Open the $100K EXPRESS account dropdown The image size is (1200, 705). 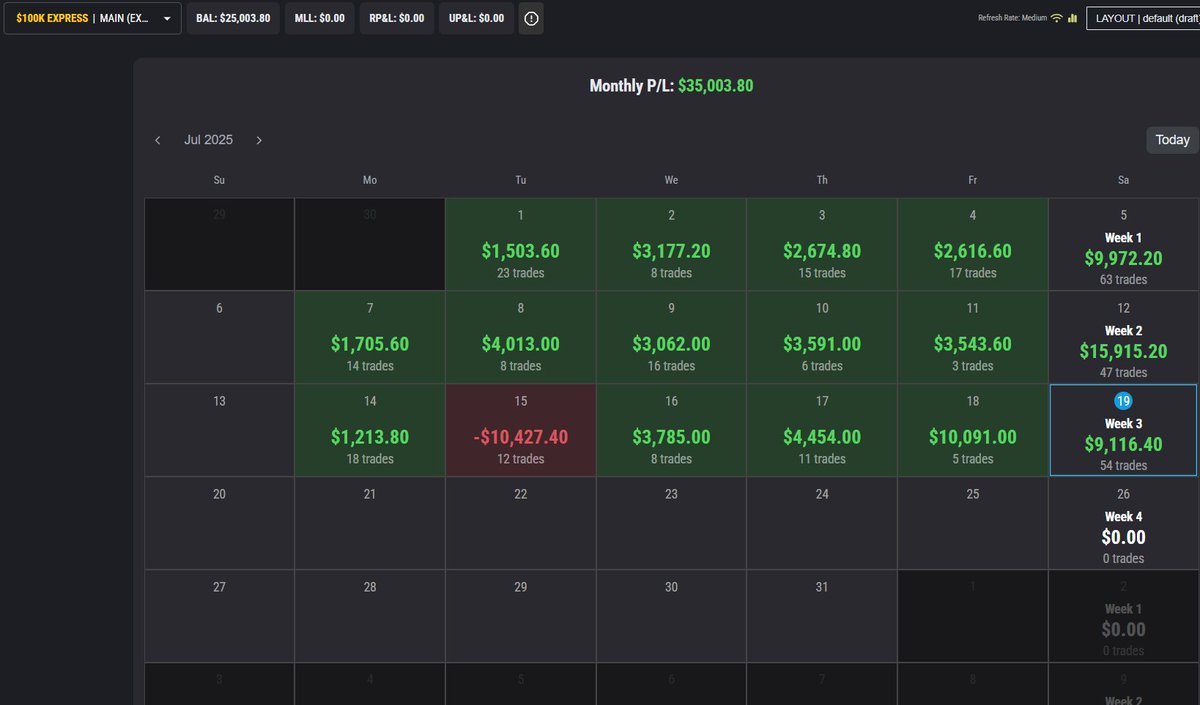pos(92,18)
